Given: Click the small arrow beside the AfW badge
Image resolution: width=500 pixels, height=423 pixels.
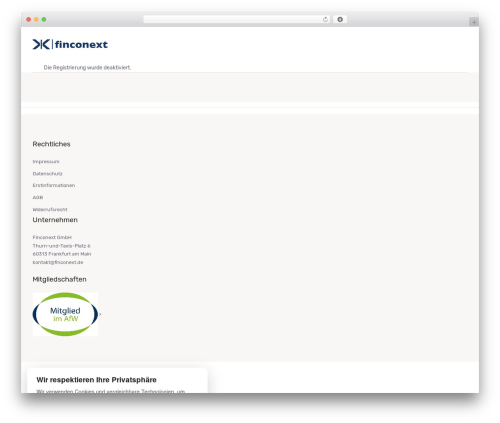Looking at the screenshot, I should point(100,314).
